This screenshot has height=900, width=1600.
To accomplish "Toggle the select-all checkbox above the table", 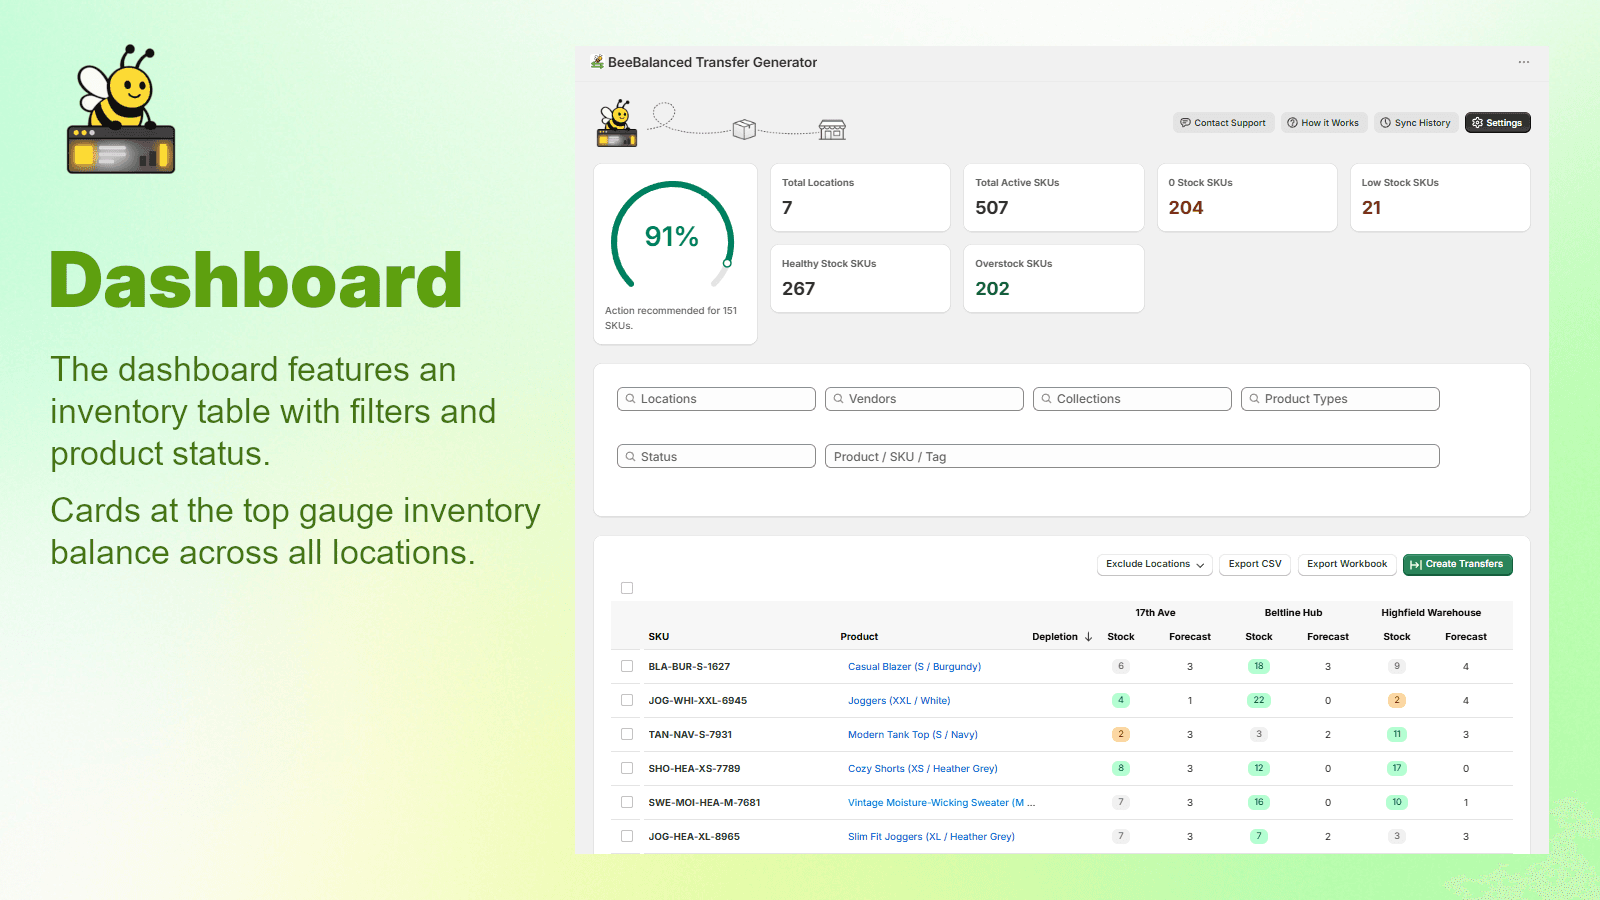I will click(x=627, y=588).
